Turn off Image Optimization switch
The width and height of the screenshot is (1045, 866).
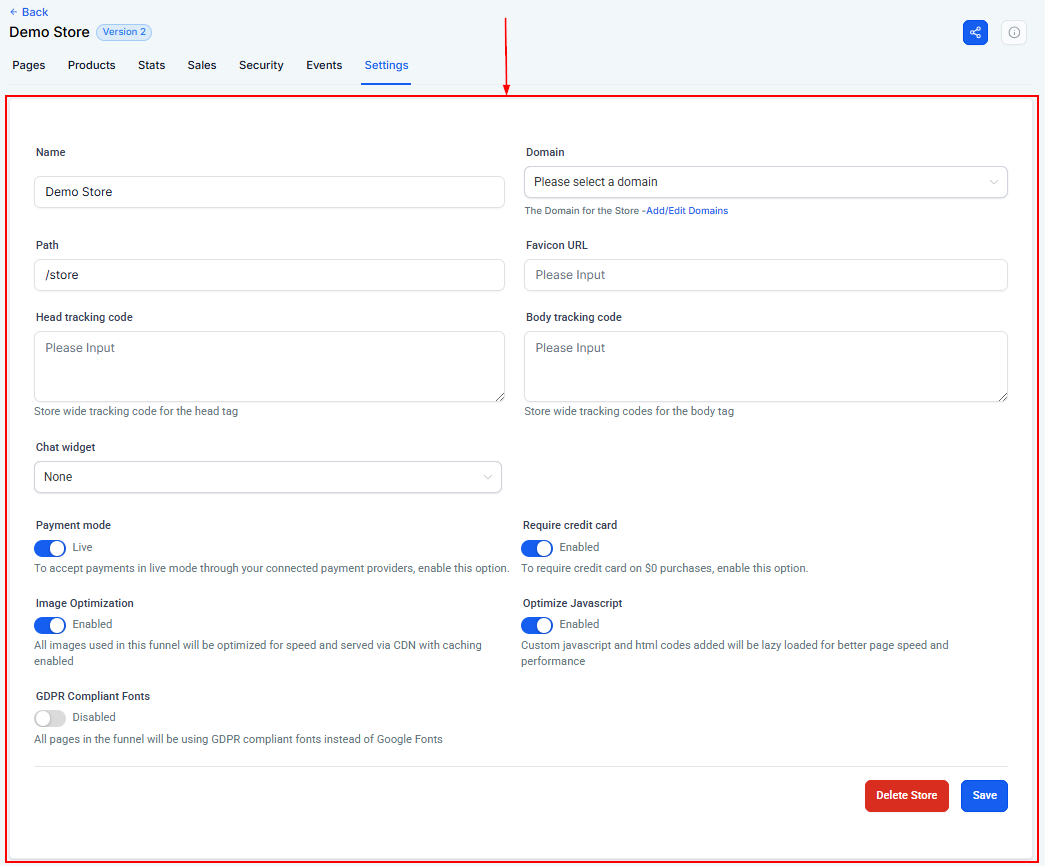click(x=50, y=625)
